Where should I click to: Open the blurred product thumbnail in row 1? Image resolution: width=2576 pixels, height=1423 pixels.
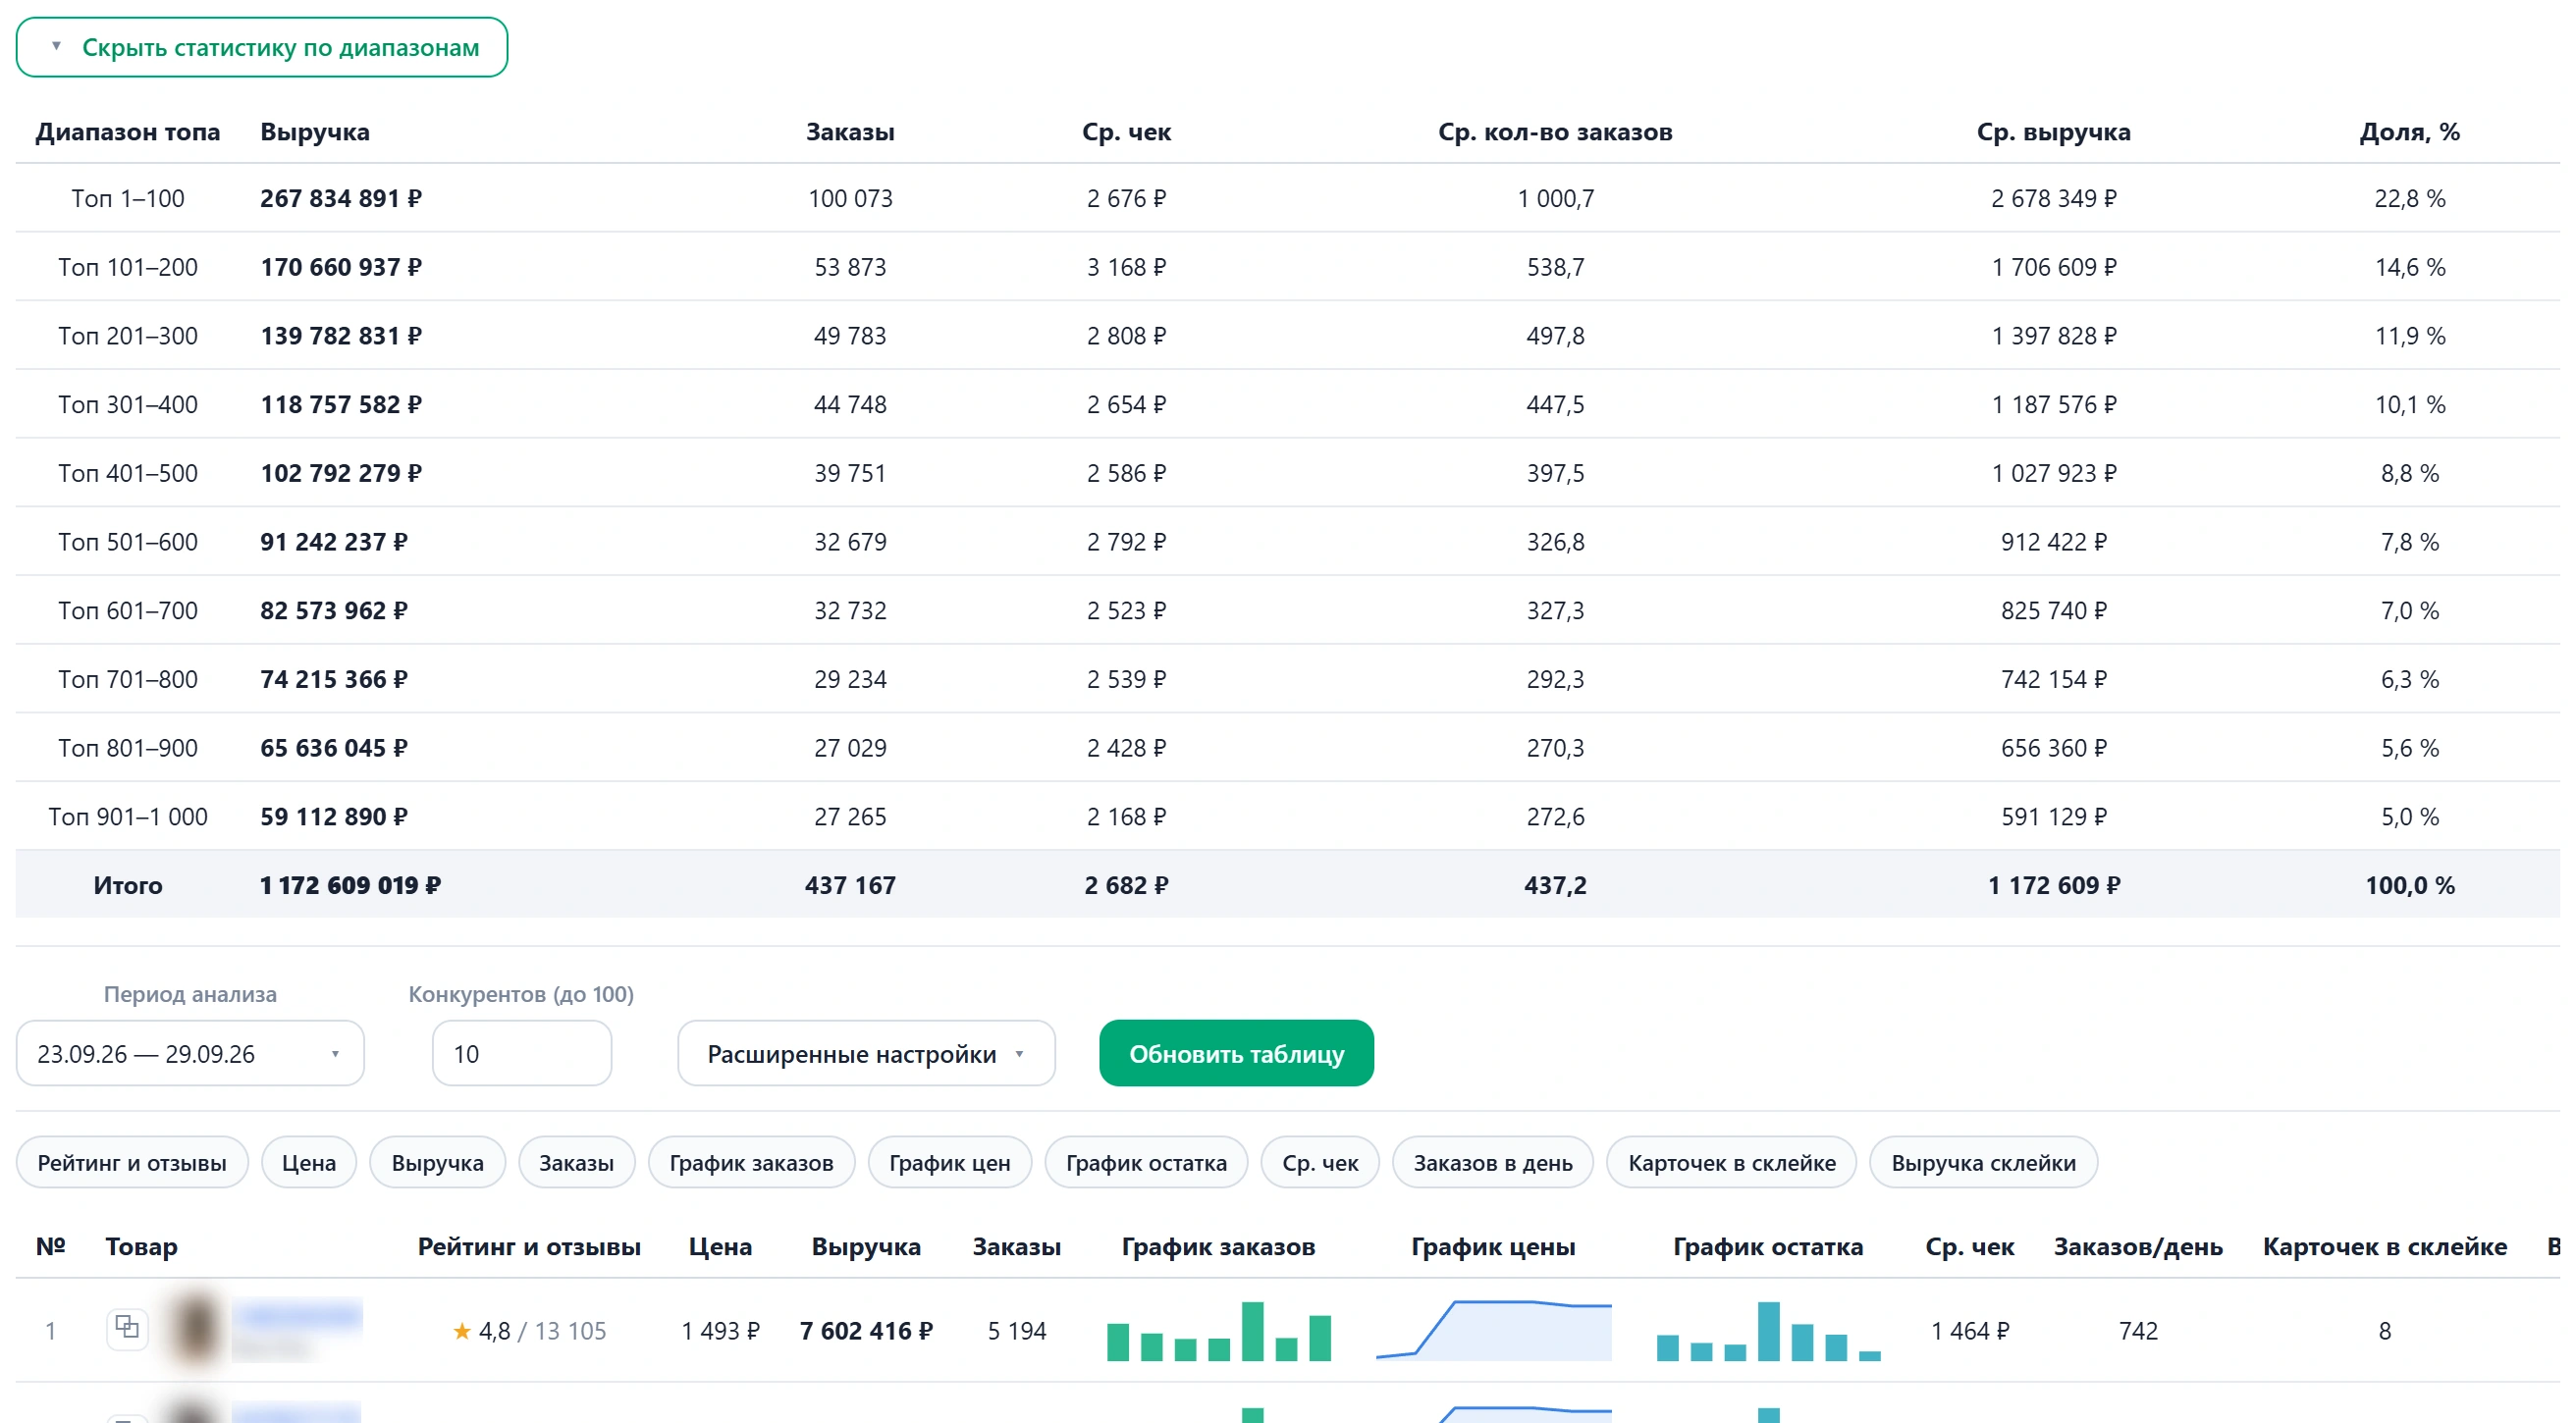pos(195,1329)
